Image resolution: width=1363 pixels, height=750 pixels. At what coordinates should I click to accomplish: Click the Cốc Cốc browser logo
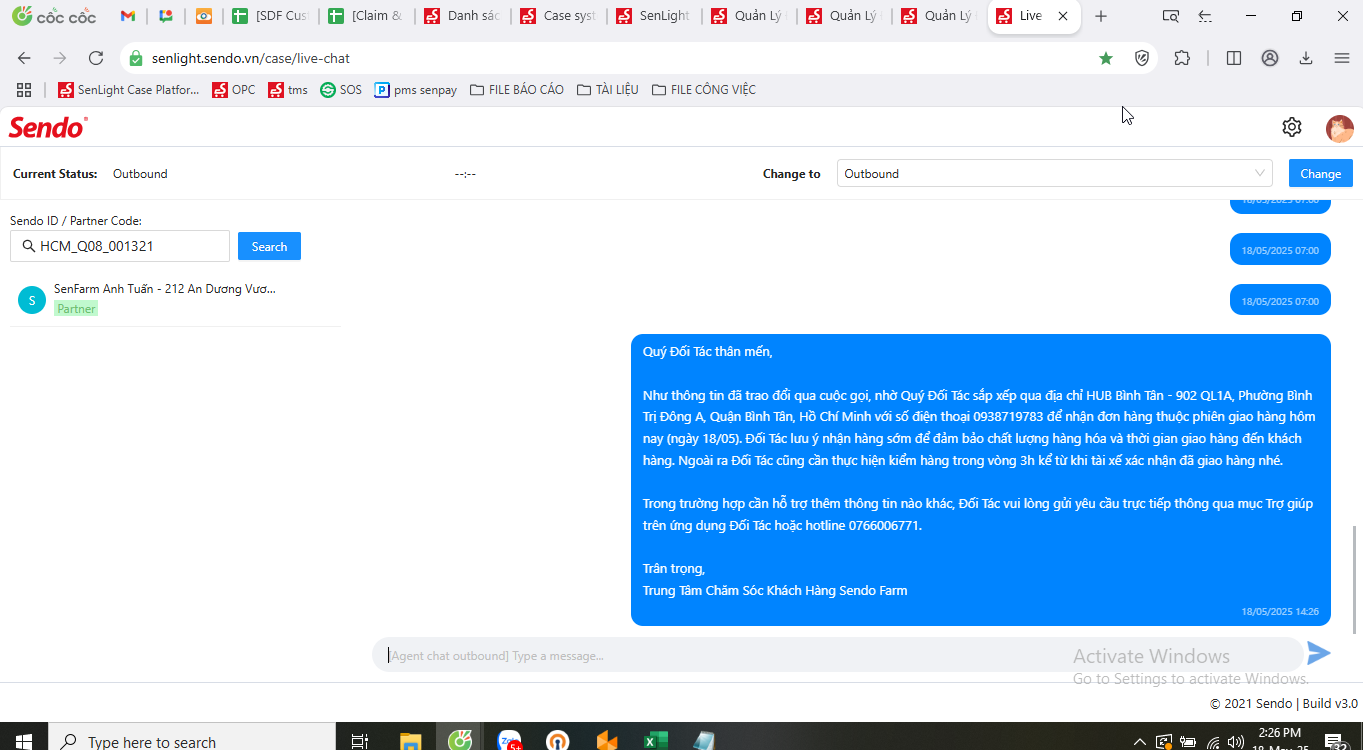pyautogui.click(x=54, y=16)
